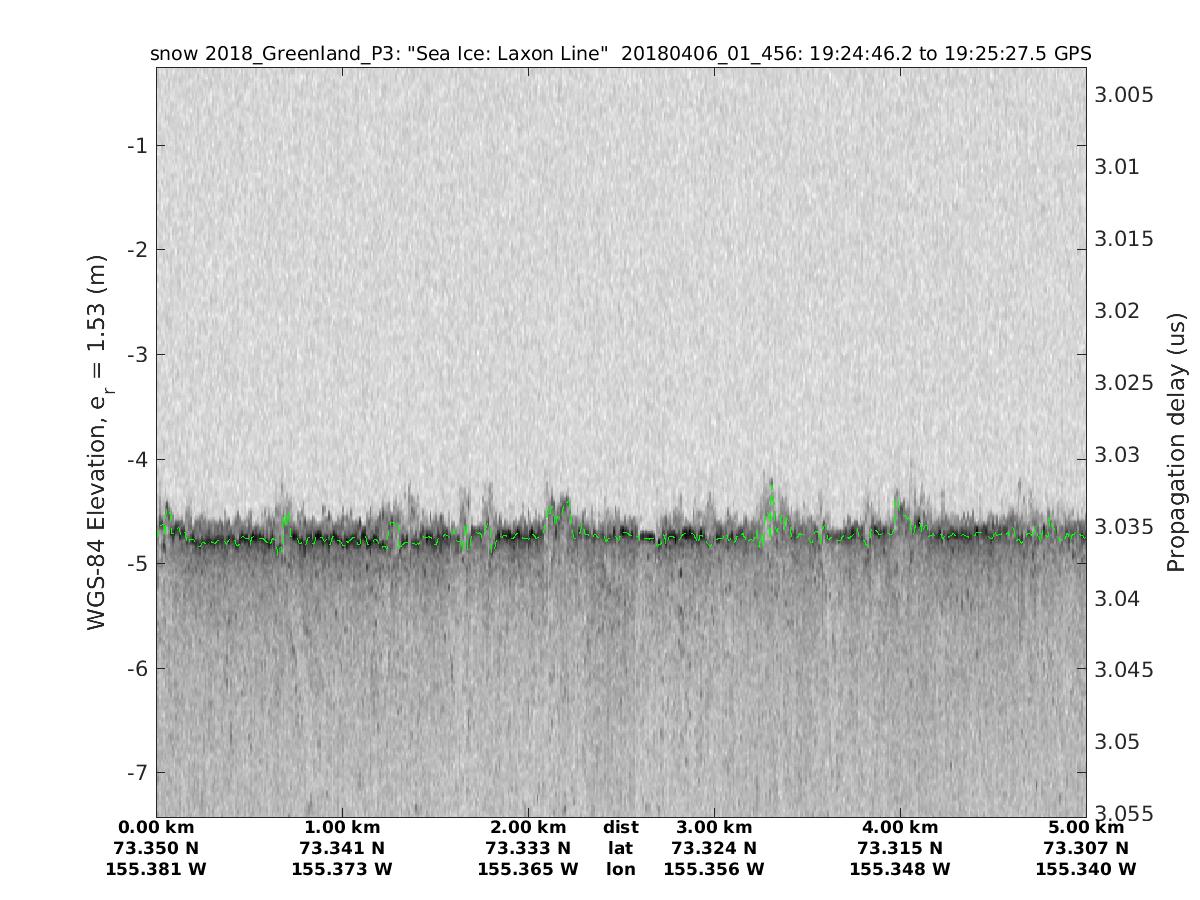
Task: Select the 1.00 km distance tick label
Action: 342,827
